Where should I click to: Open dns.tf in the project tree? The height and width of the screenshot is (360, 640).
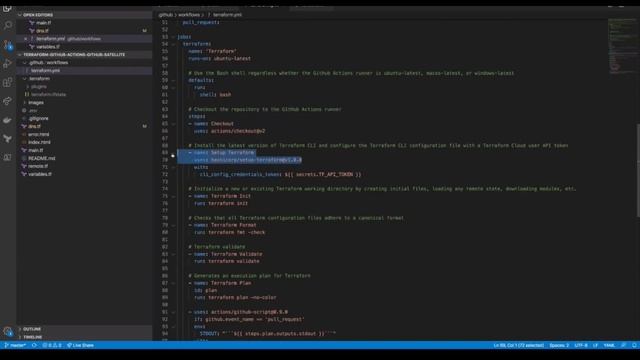click(34, 127)
